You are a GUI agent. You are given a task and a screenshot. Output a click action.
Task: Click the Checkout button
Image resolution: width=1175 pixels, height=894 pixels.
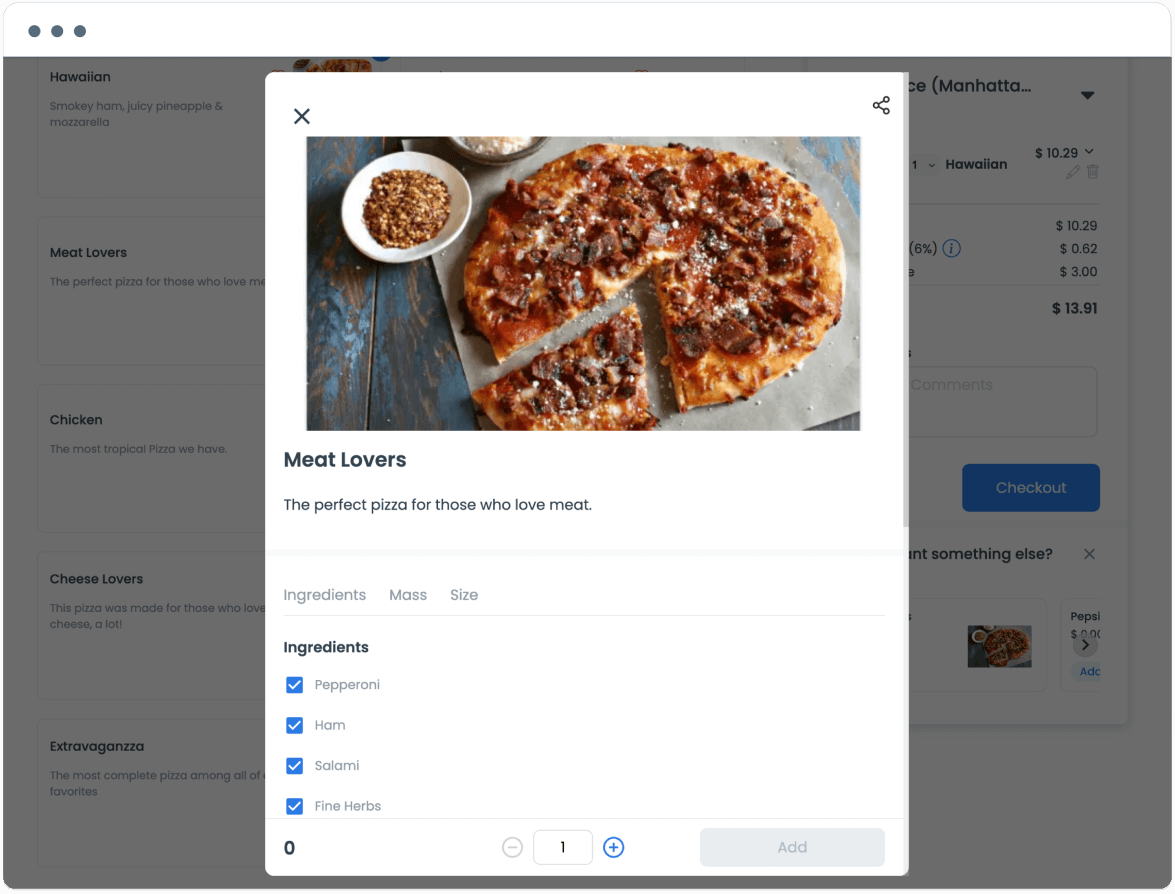pos(1030,488)
